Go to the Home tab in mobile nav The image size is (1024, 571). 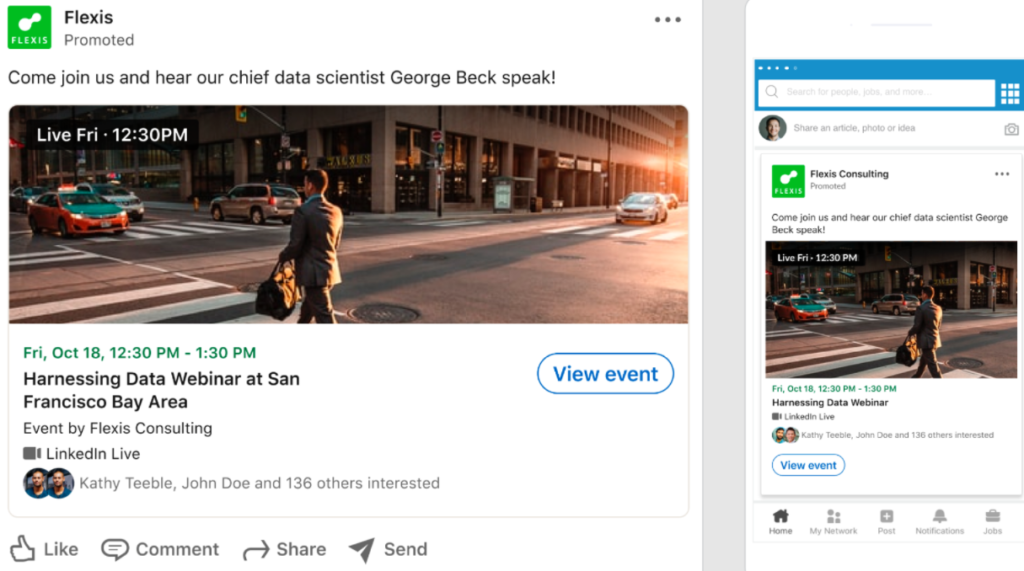coord(781,521)
